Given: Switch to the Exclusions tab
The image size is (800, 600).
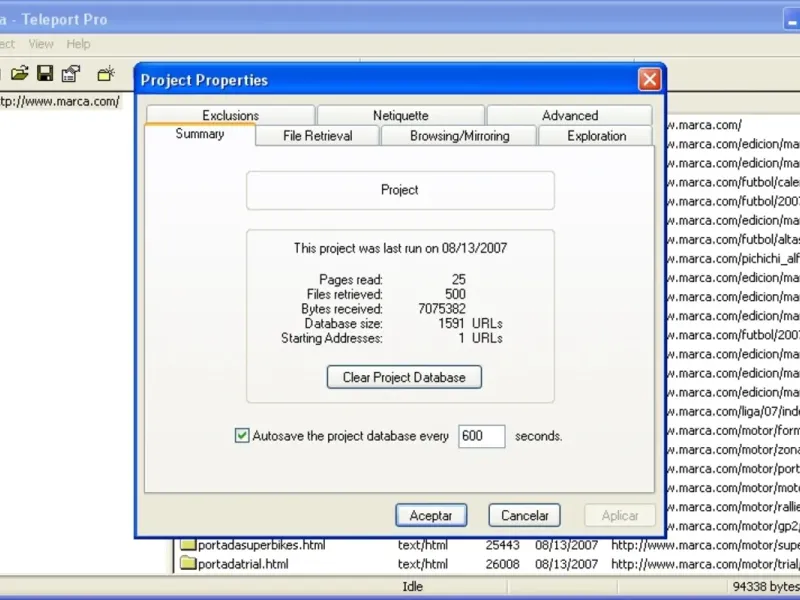Looking at the screenshot, I should tap(230, 115).
